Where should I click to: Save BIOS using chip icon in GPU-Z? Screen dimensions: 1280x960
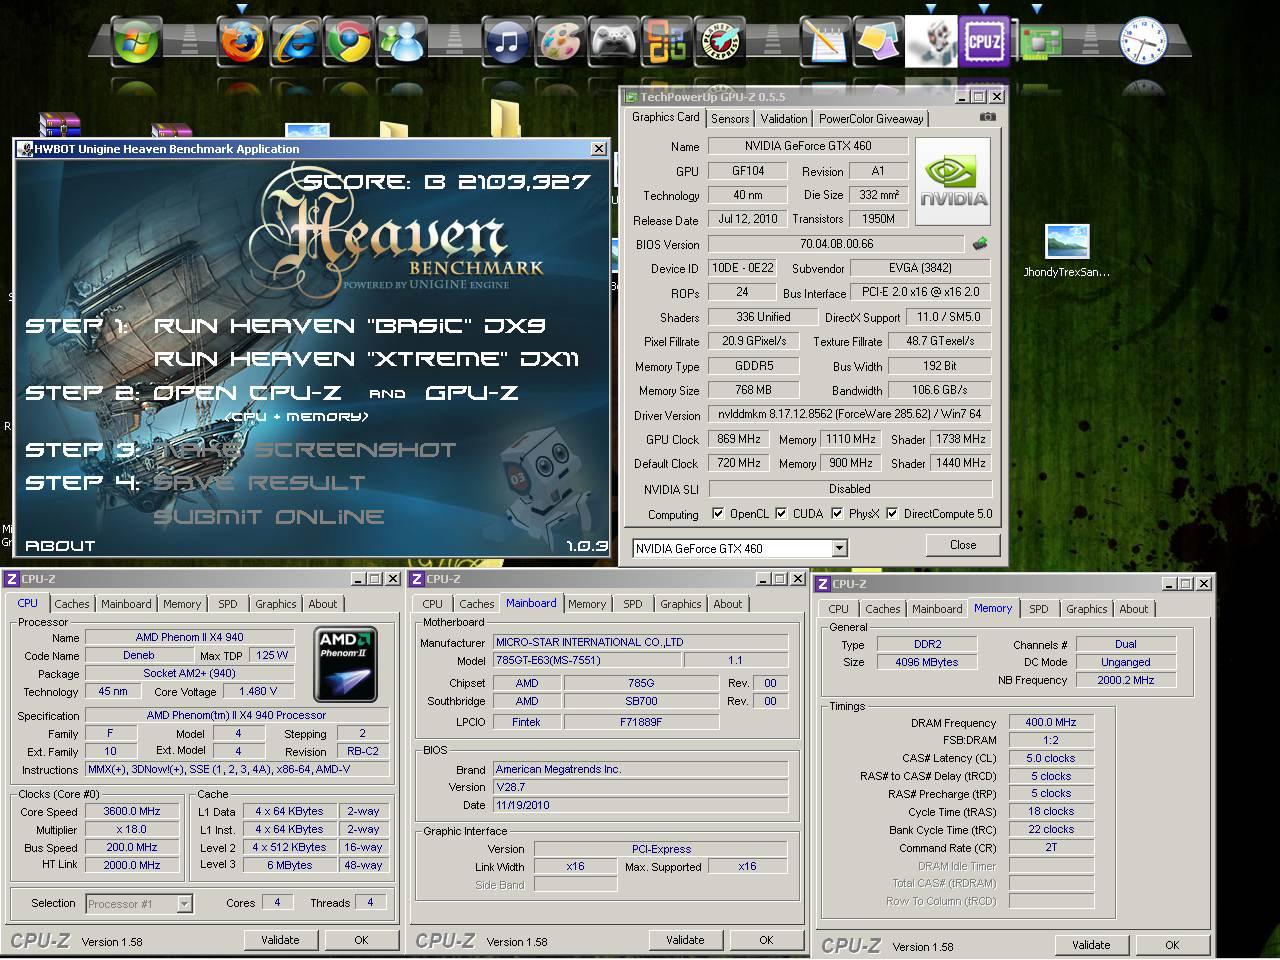click(x=980, y=243)
